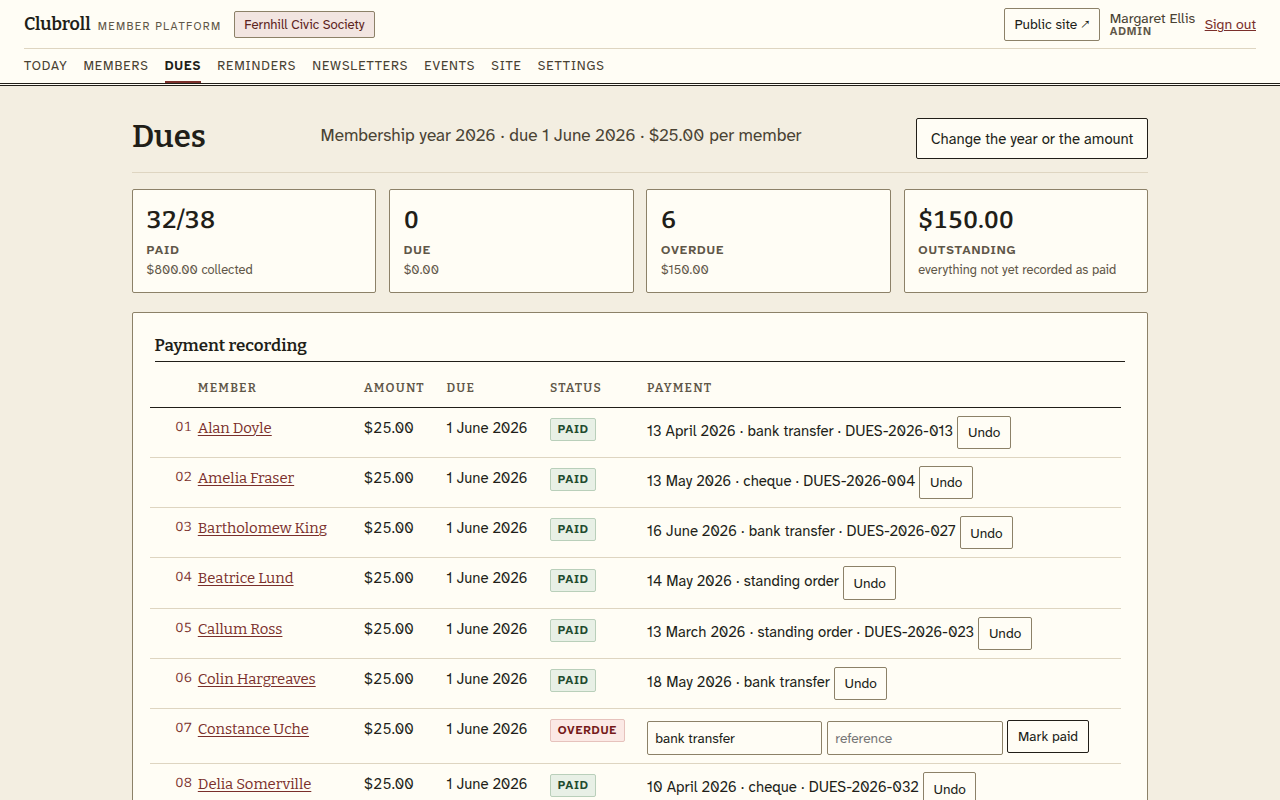Switch to the Newsletters tab
Viewport: 1280px width, 800px height.
coord(360,66)
